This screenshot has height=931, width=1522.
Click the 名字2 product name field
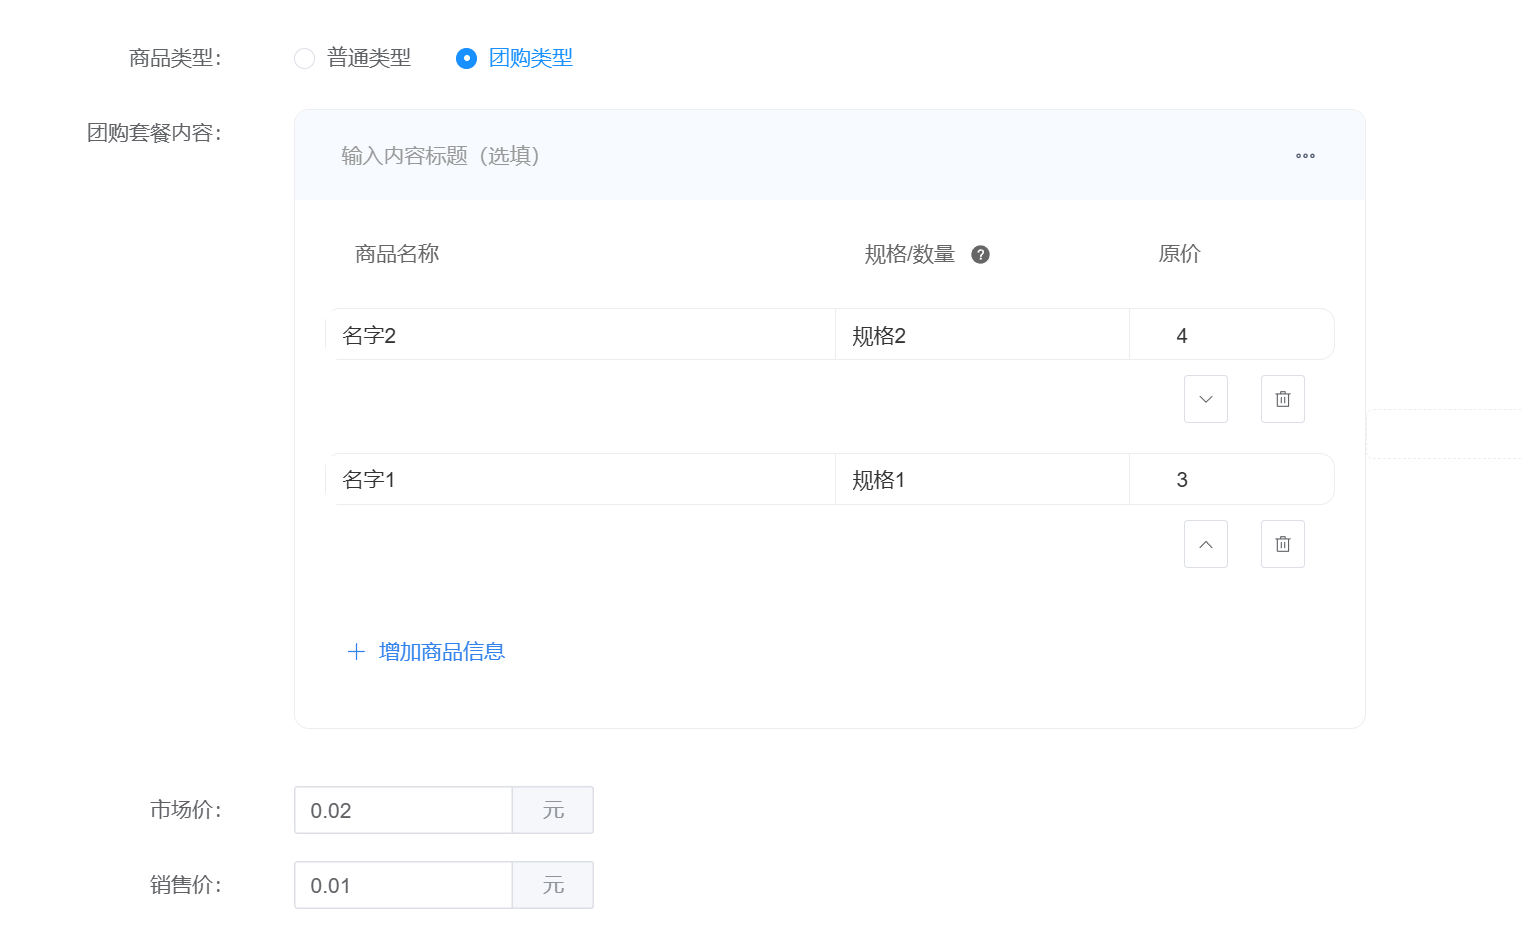(x=580, y=335)
